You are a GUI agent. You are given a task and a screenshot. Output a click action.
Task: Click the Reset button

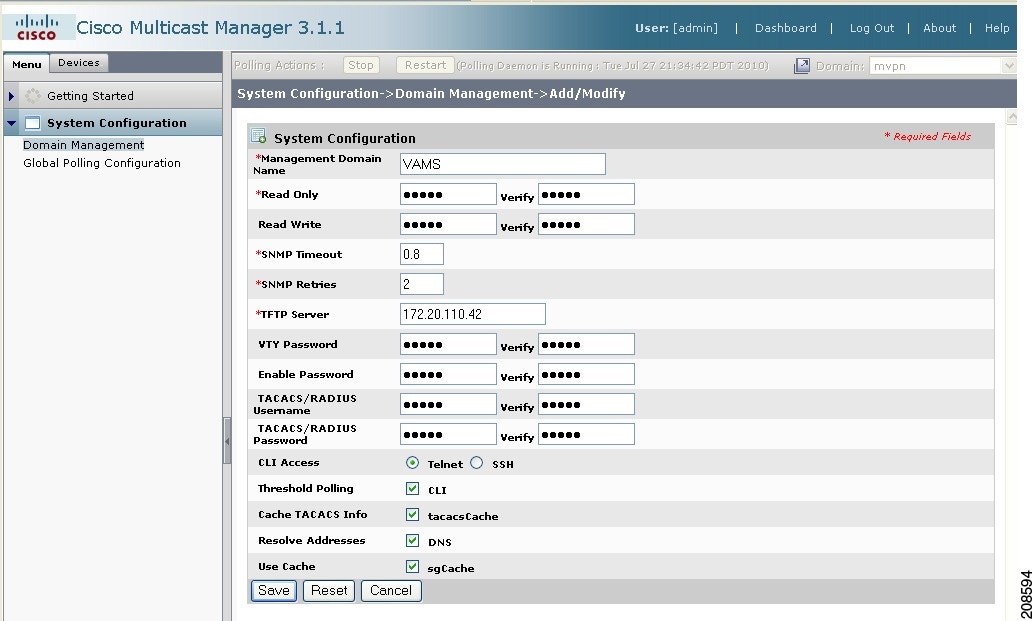(329, 591)
